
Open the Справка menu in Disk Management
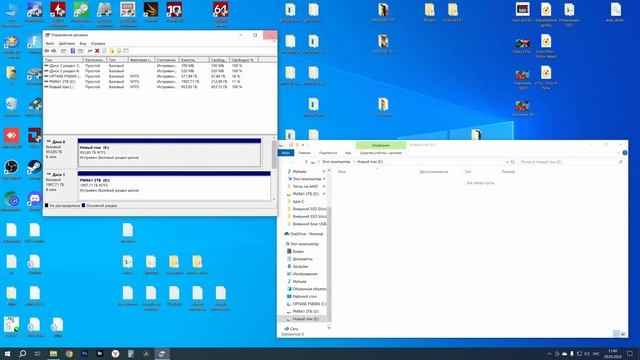point(98,43)
